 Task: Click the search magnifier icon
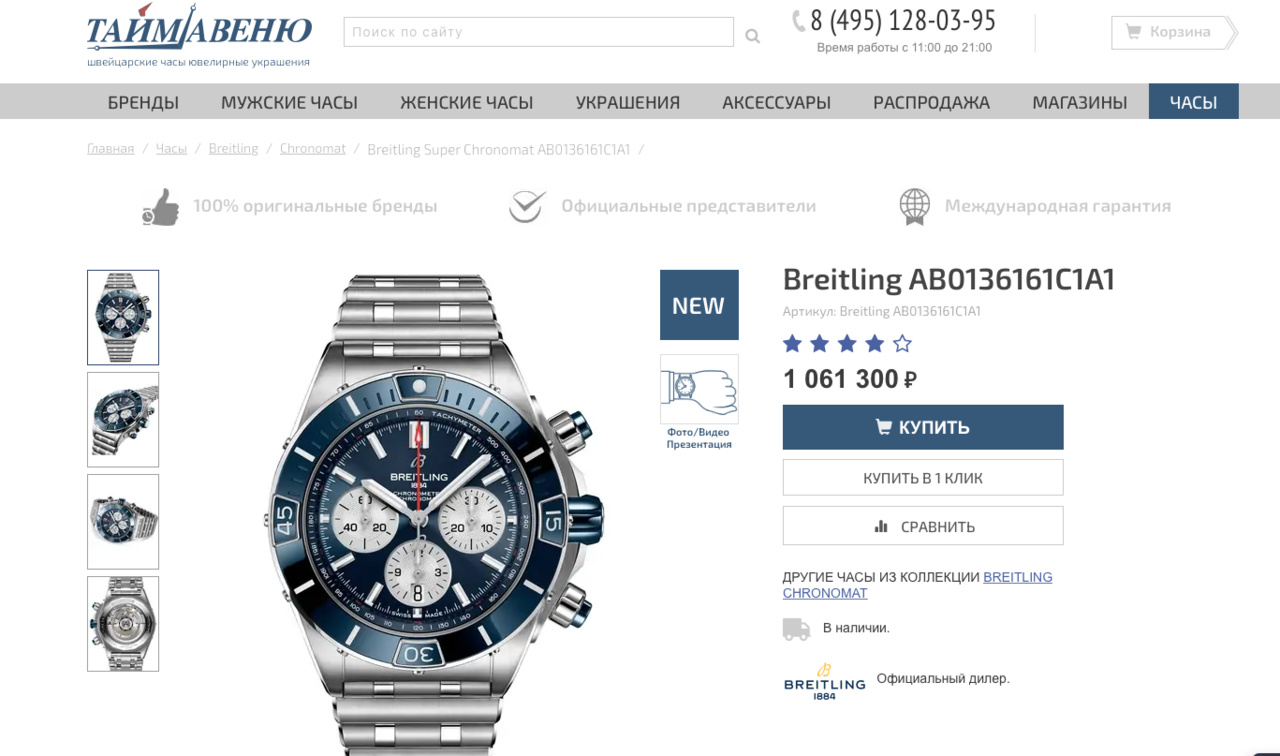[x=752, y=36]
